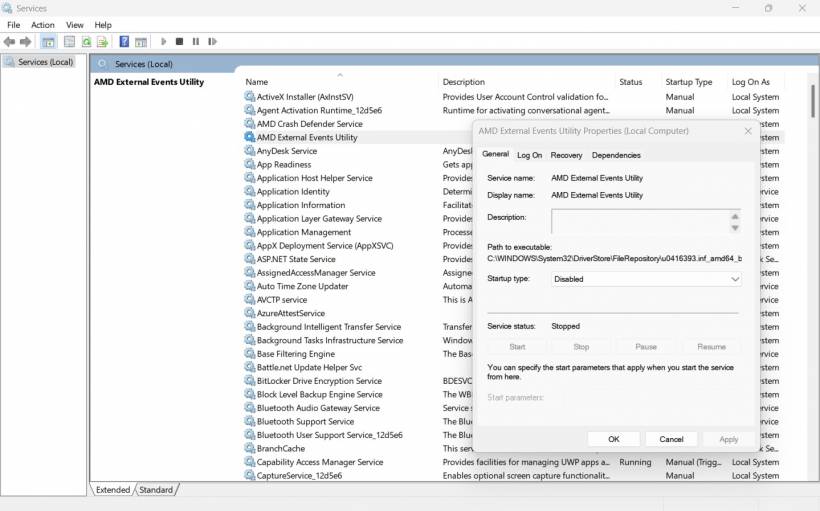Click gear icon of ActiveX Installer service
The width and height of the screenshot is (820, 511).
point(249,96)
